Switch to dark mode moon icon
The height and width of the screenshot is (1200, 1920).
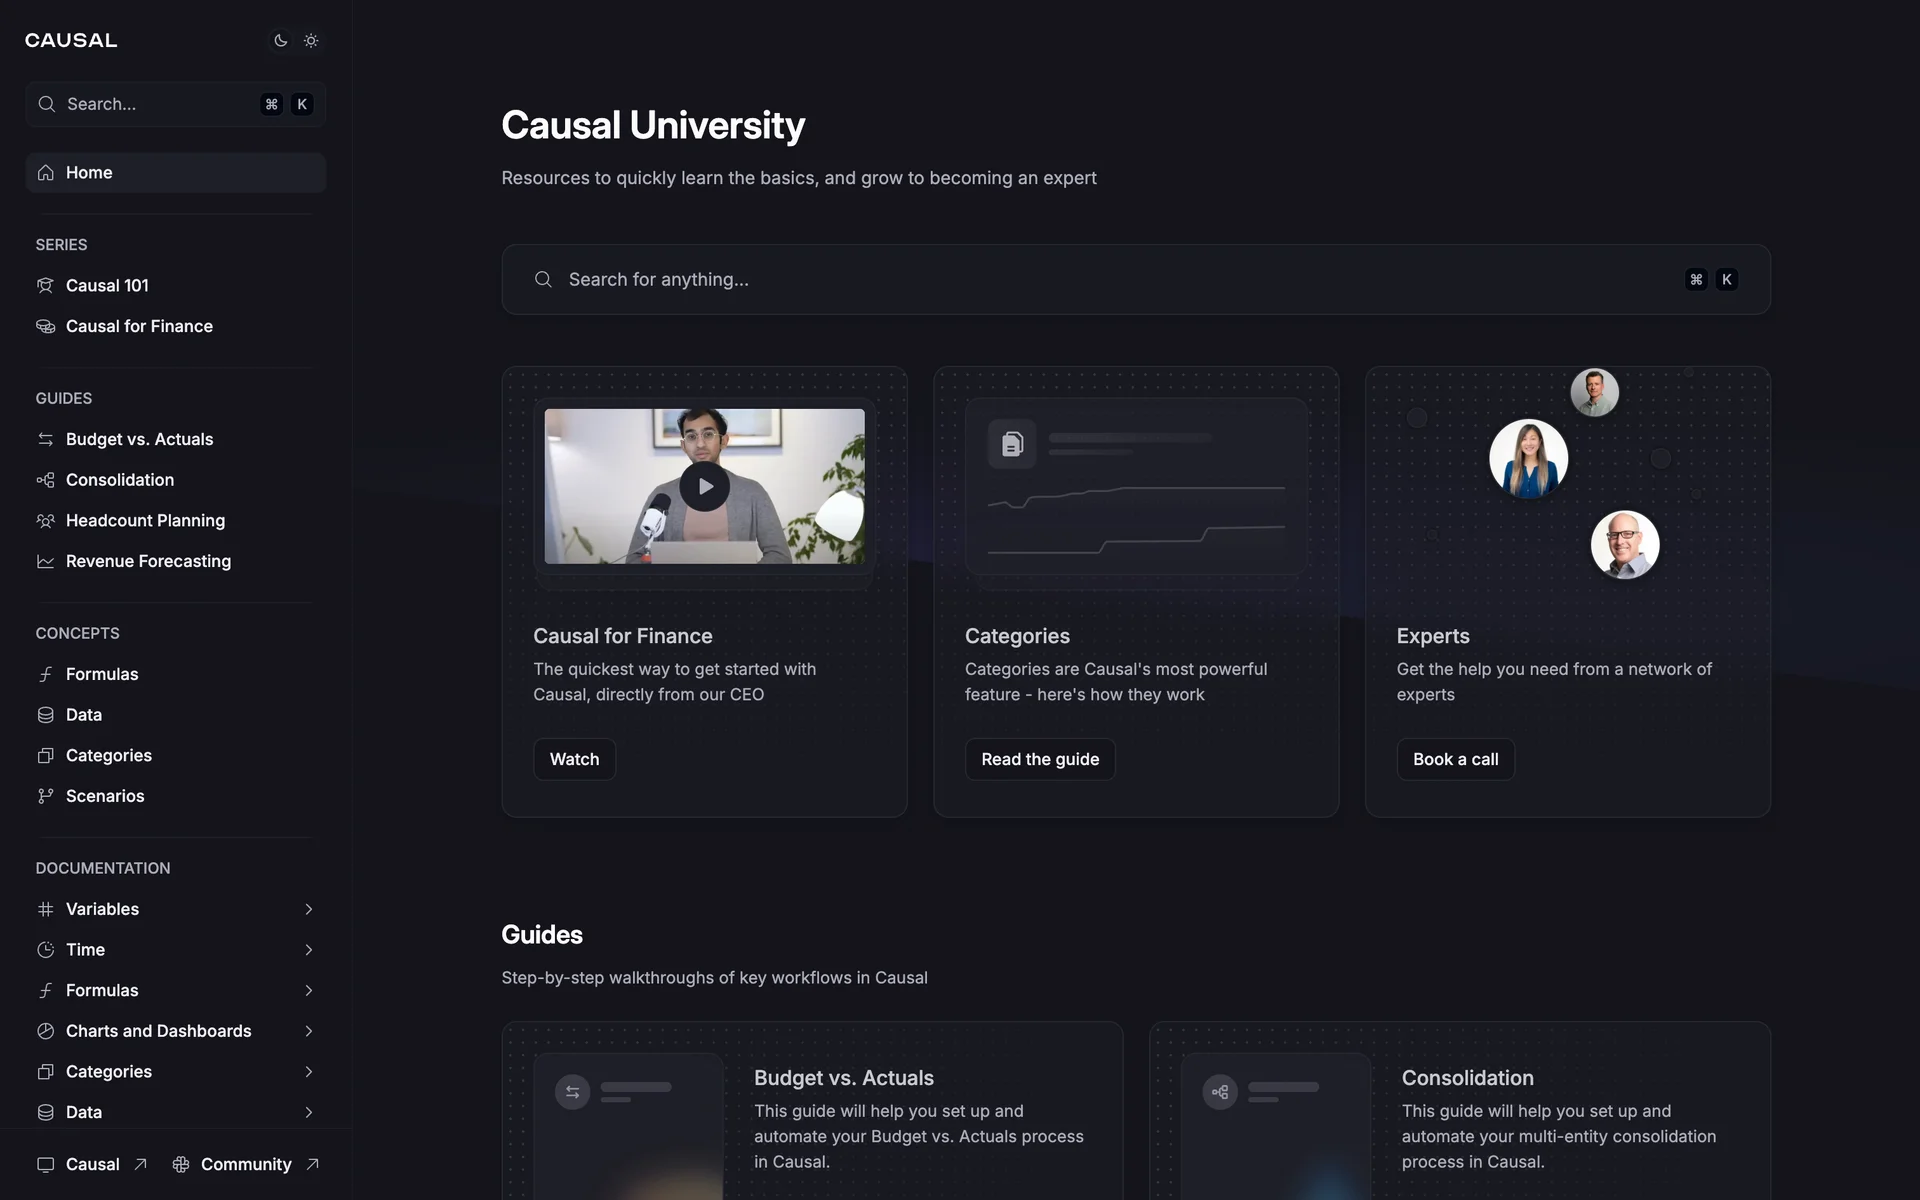(280, 41)
